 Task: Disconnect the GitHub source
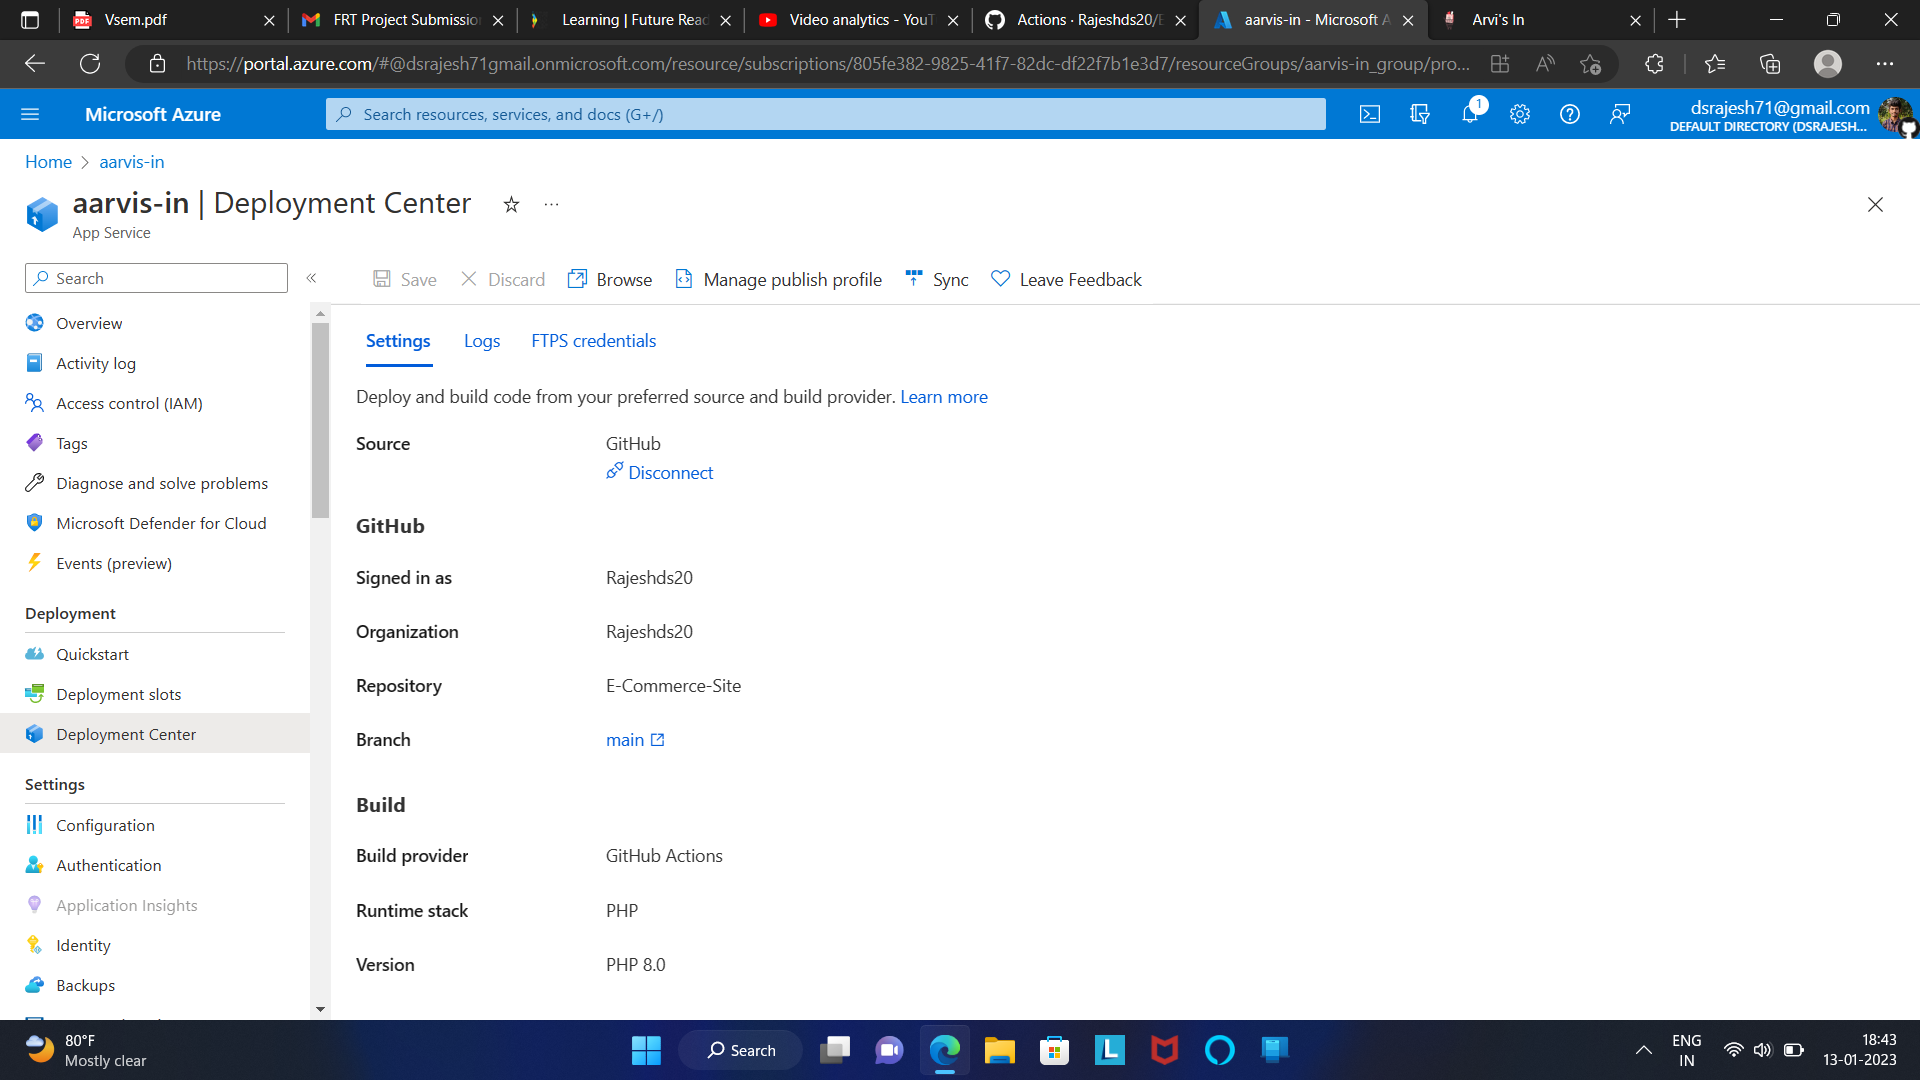pos(659,472)
